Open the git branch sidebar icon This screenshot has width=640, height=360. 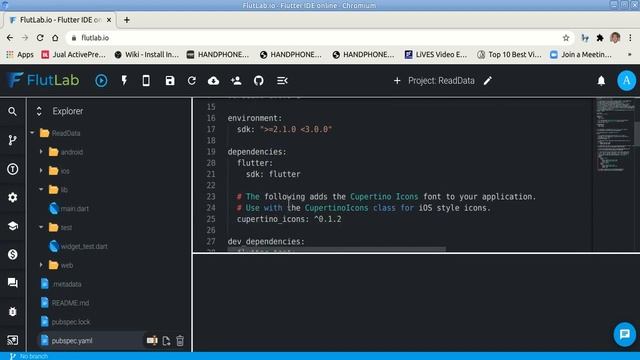click(13, 140)
